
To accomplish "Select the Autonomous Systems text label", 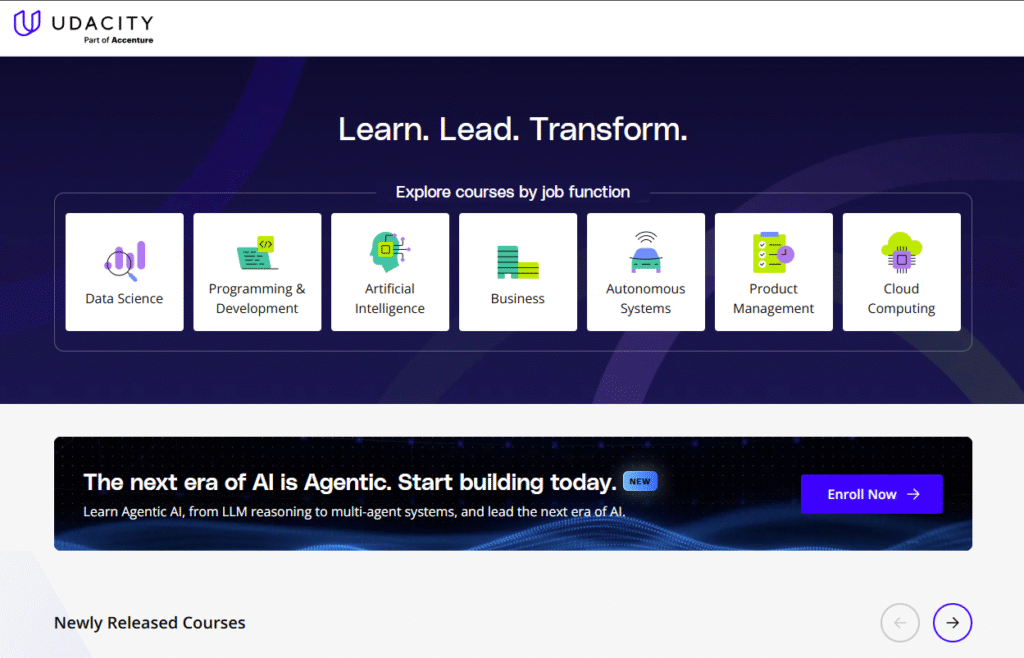I will tap(646, 299).
